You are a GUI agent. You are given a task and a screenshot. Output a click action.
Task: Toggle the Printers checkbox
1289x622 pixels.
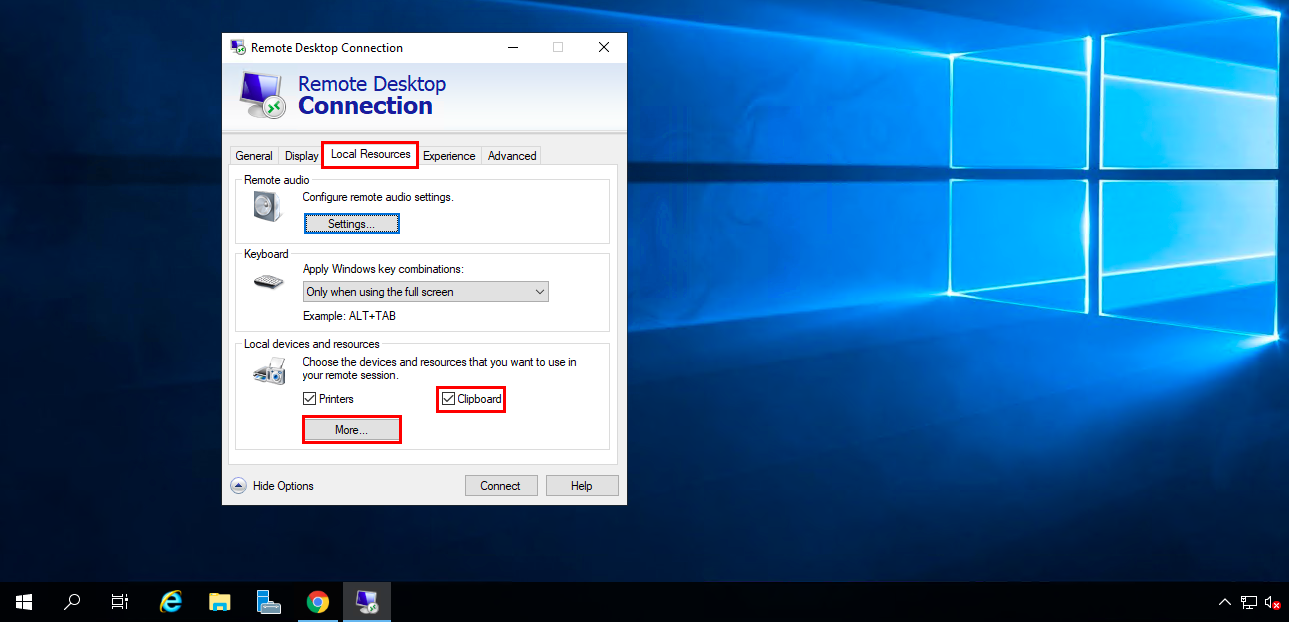310,399
